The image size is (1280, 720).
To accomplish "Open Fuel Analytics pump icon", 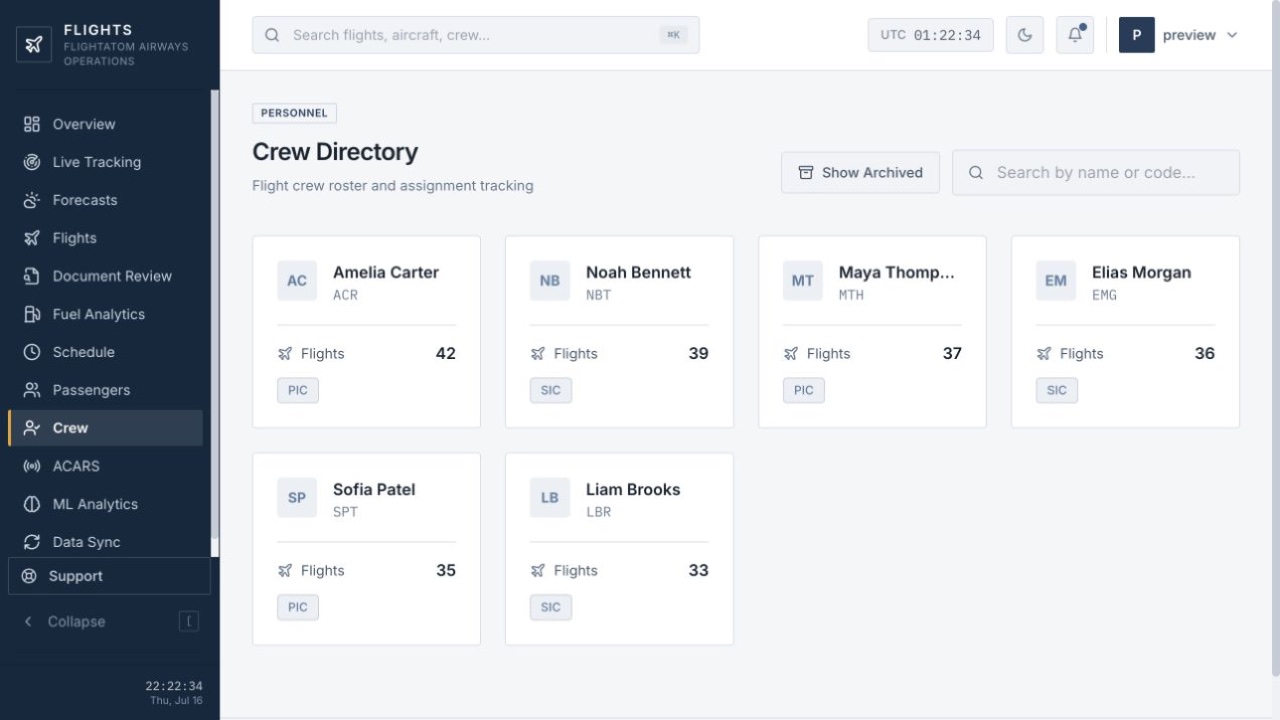I will coord(32,314).
